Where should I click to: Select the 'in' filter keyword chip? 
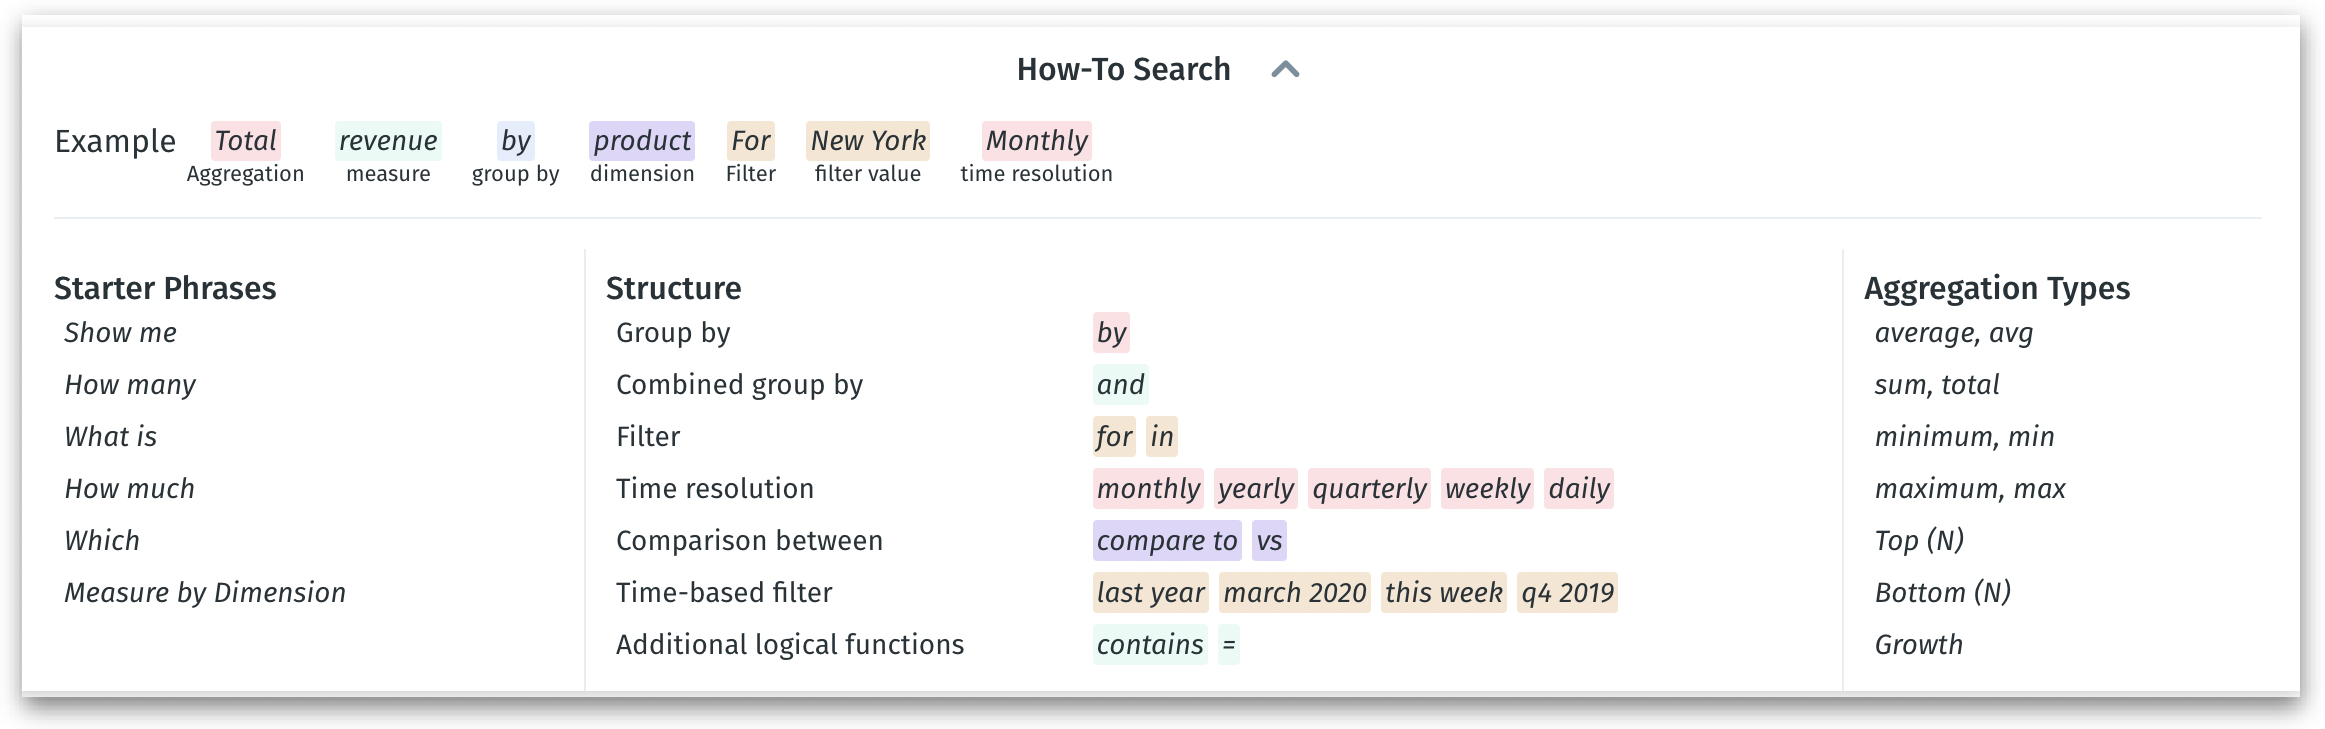coord(1161,437)
